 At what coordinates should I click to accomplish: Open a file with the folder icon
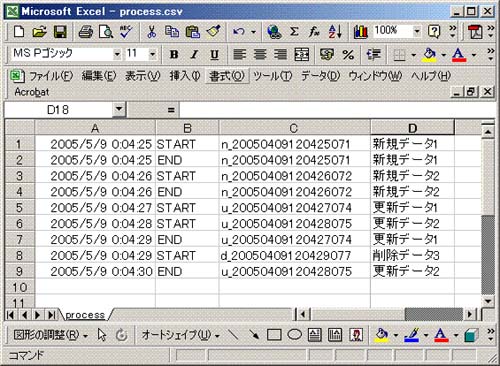[39, 32]
